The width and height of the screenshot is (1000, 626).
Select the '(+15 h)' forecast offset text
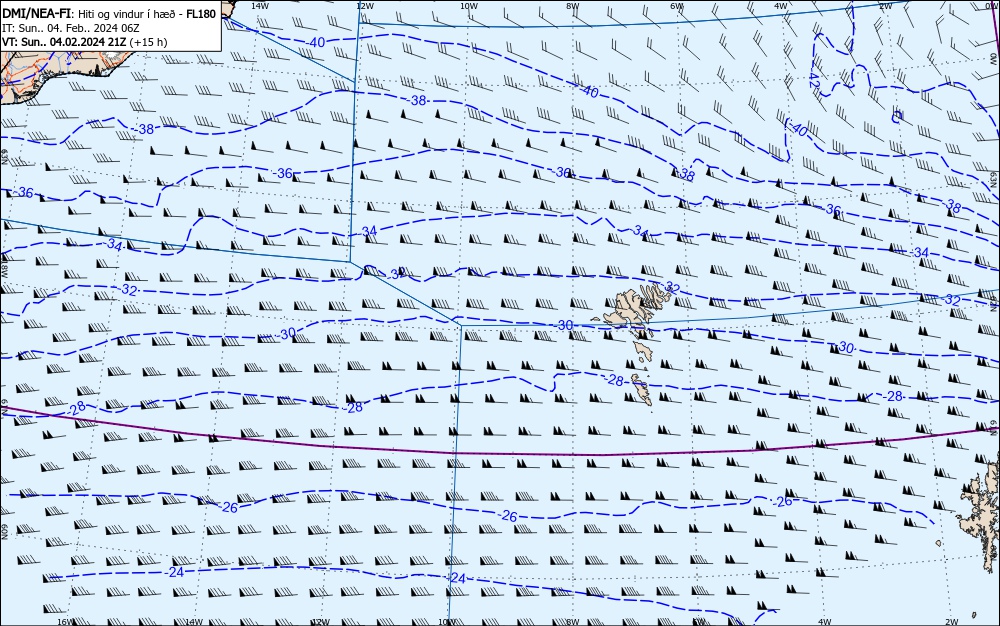(x=148, y=42)
